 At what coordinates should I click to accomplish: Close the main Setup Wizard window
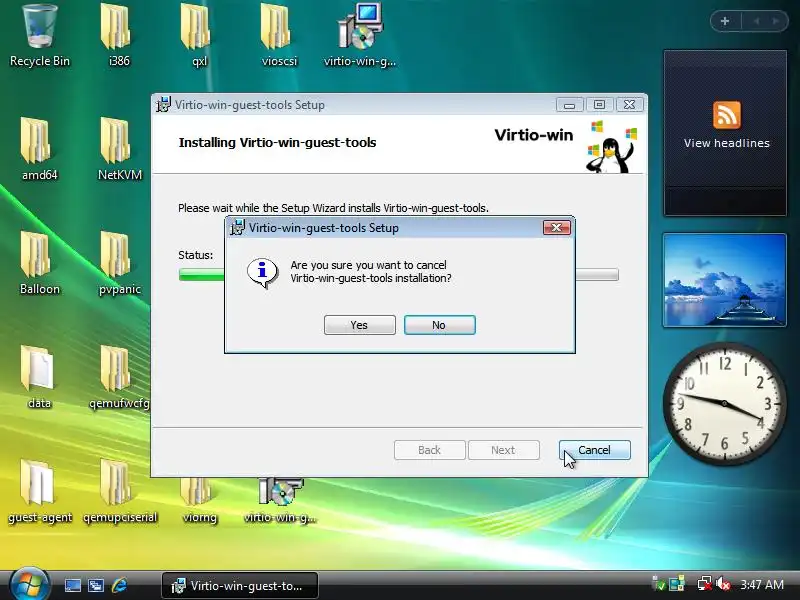[x=630, y=105]
